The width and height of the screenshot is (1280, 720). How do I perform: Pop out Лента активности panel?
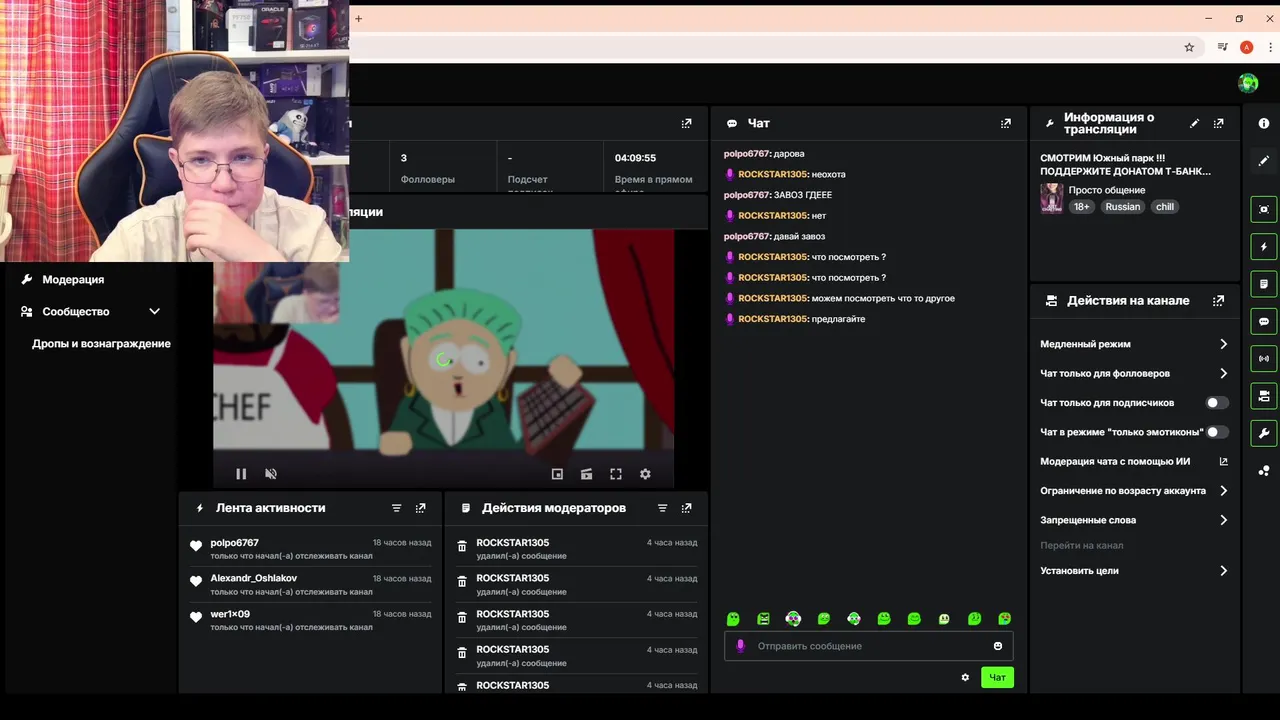click(x=420, y=508)
